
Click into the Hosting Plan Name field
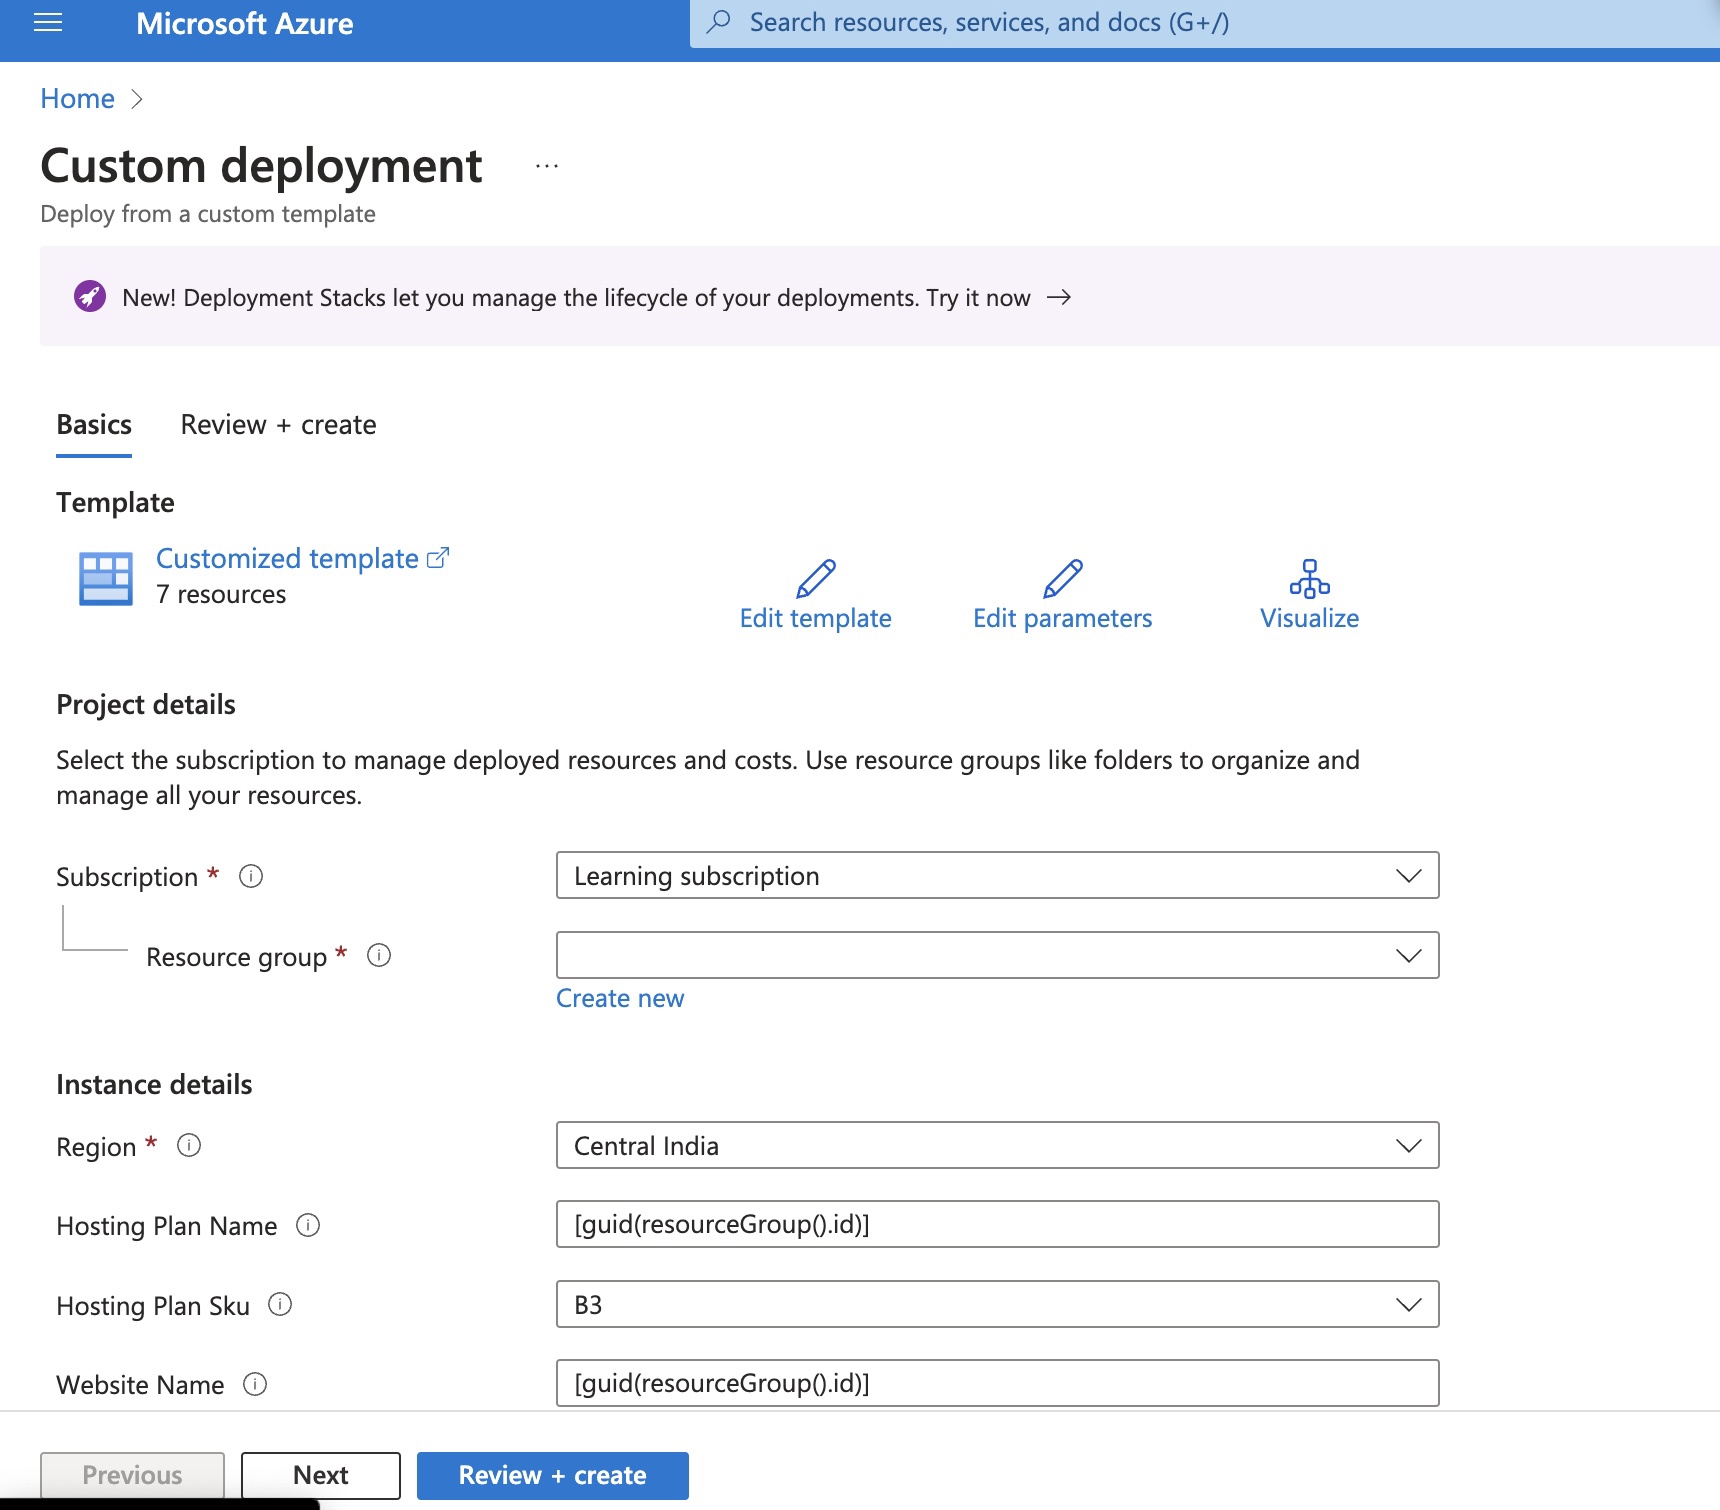click(x=997, y=1224)
